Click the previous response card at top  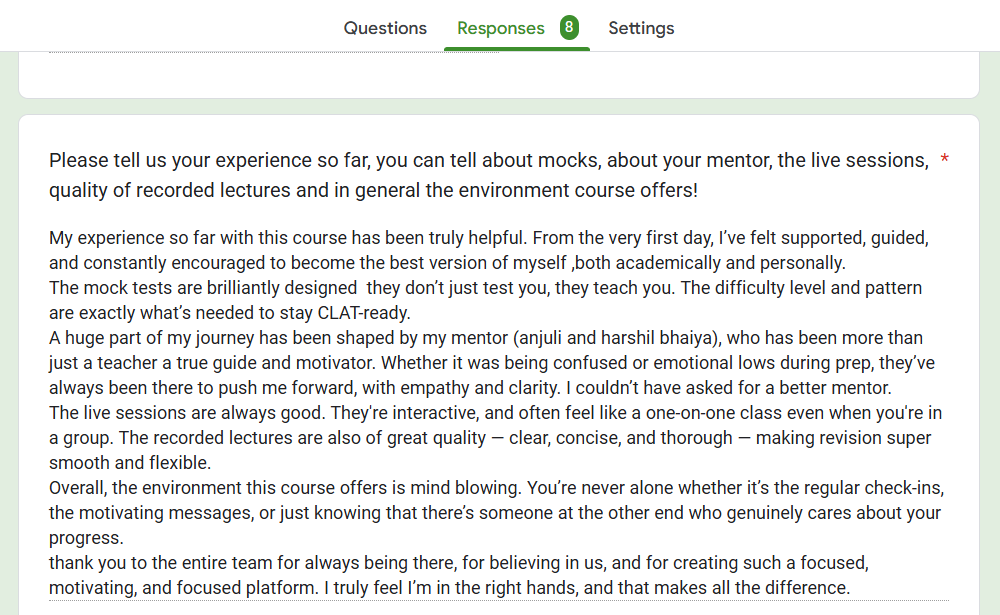(x=498, y=75)
